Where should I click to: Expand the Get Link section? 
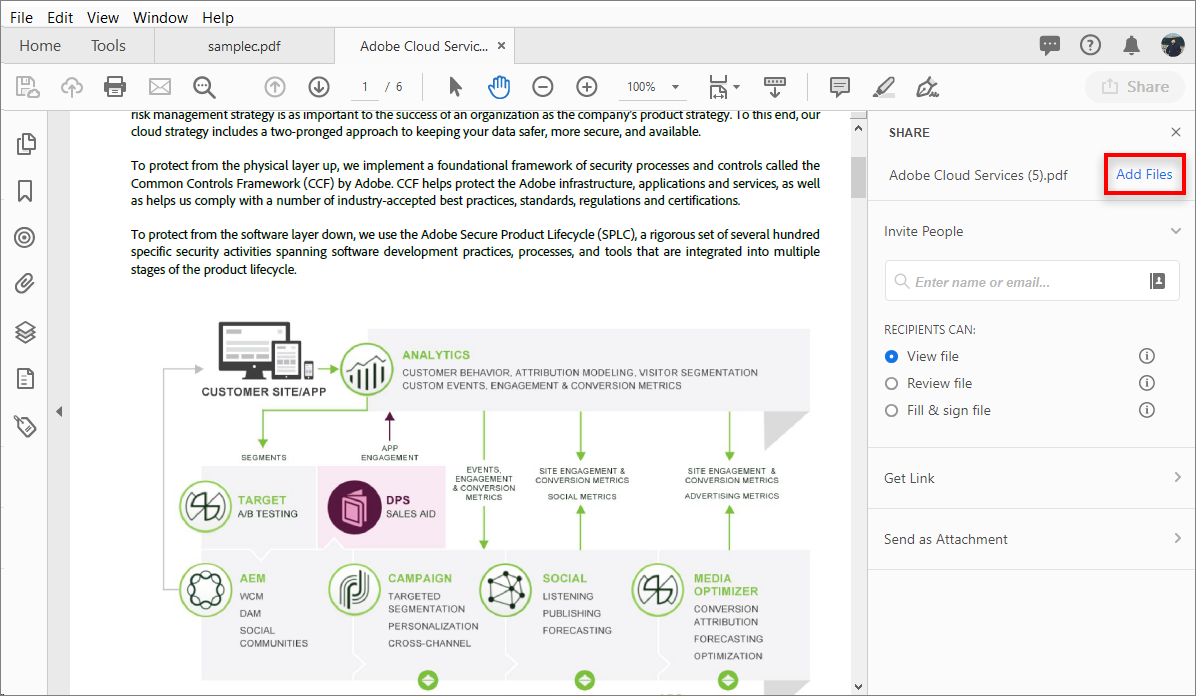click(1178, 478)
